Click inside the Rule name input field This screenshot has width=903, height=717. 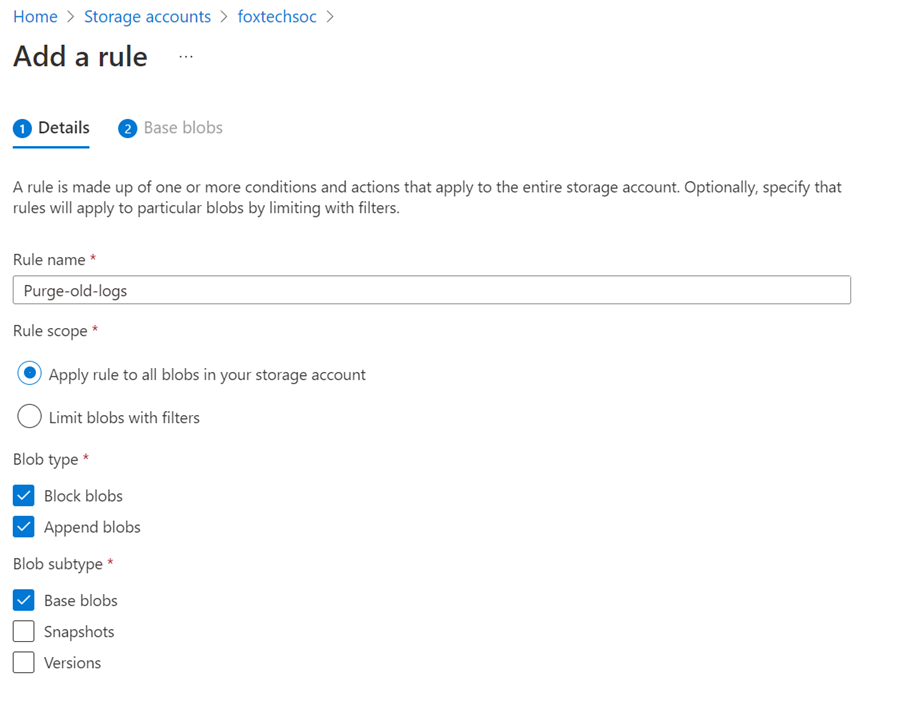pos(430,290)
